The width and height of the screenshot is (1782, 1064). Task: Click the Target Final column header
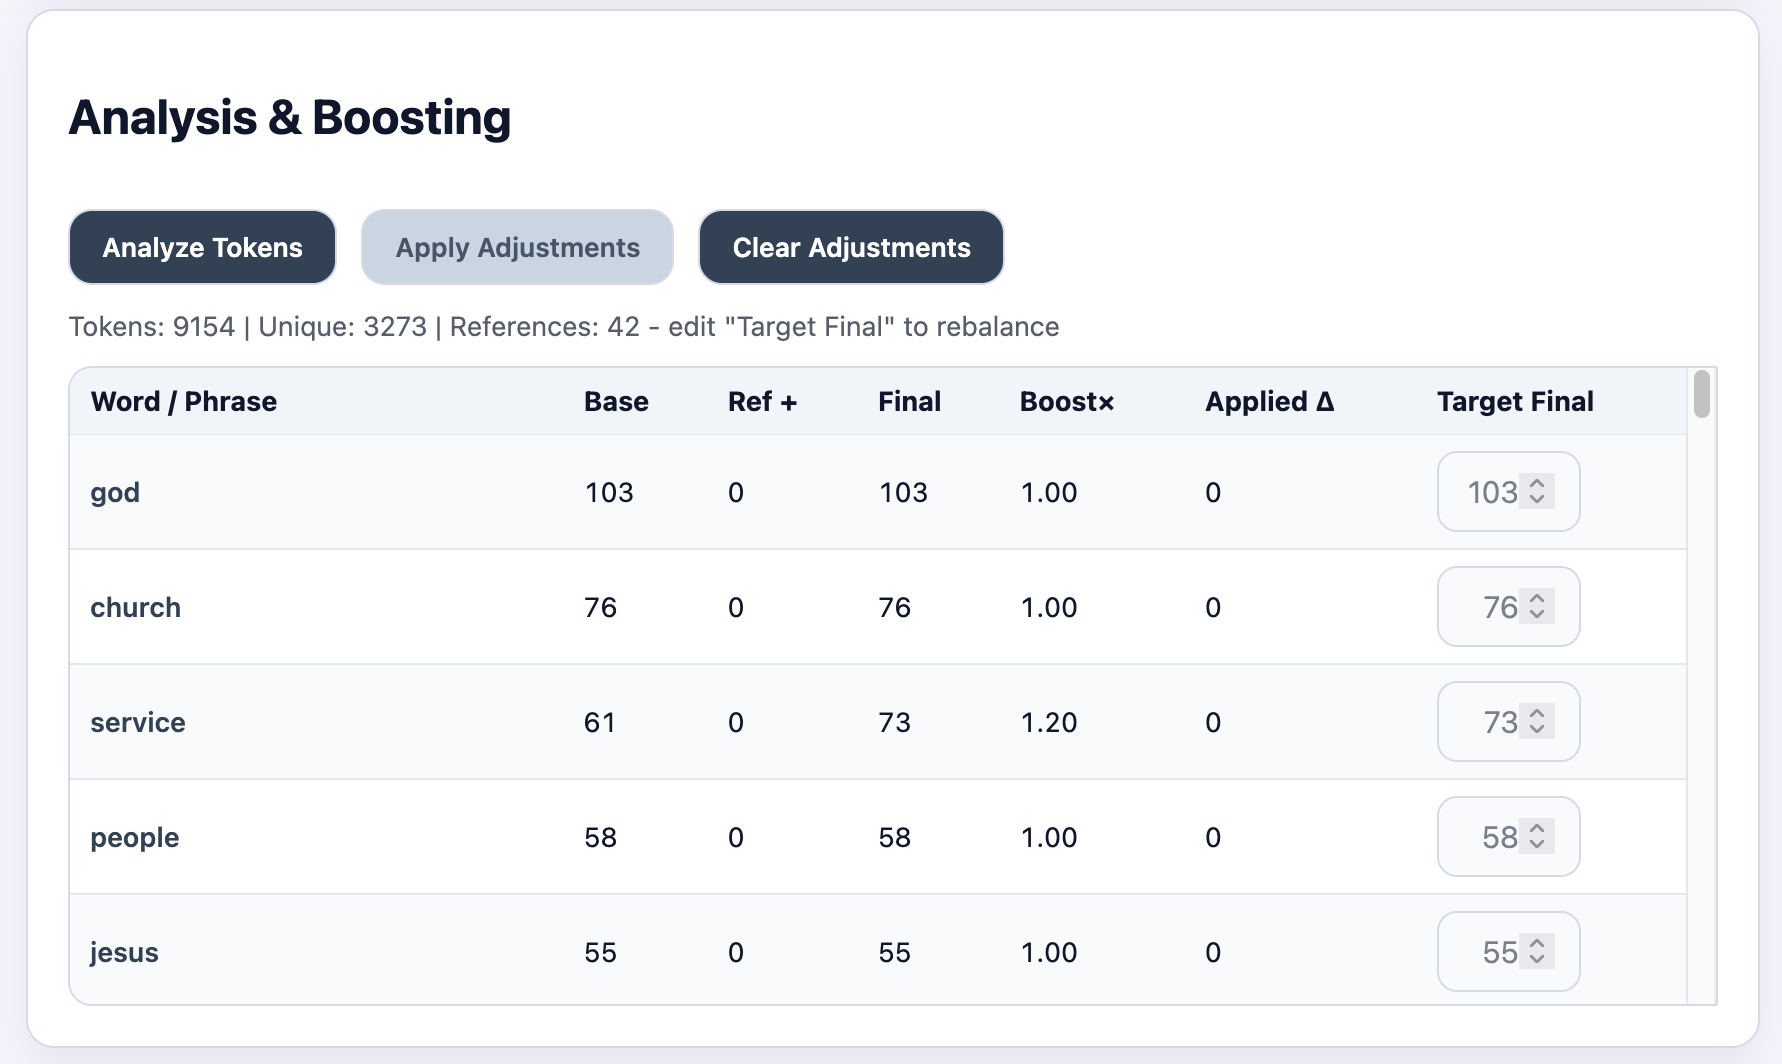point(1514,402)
